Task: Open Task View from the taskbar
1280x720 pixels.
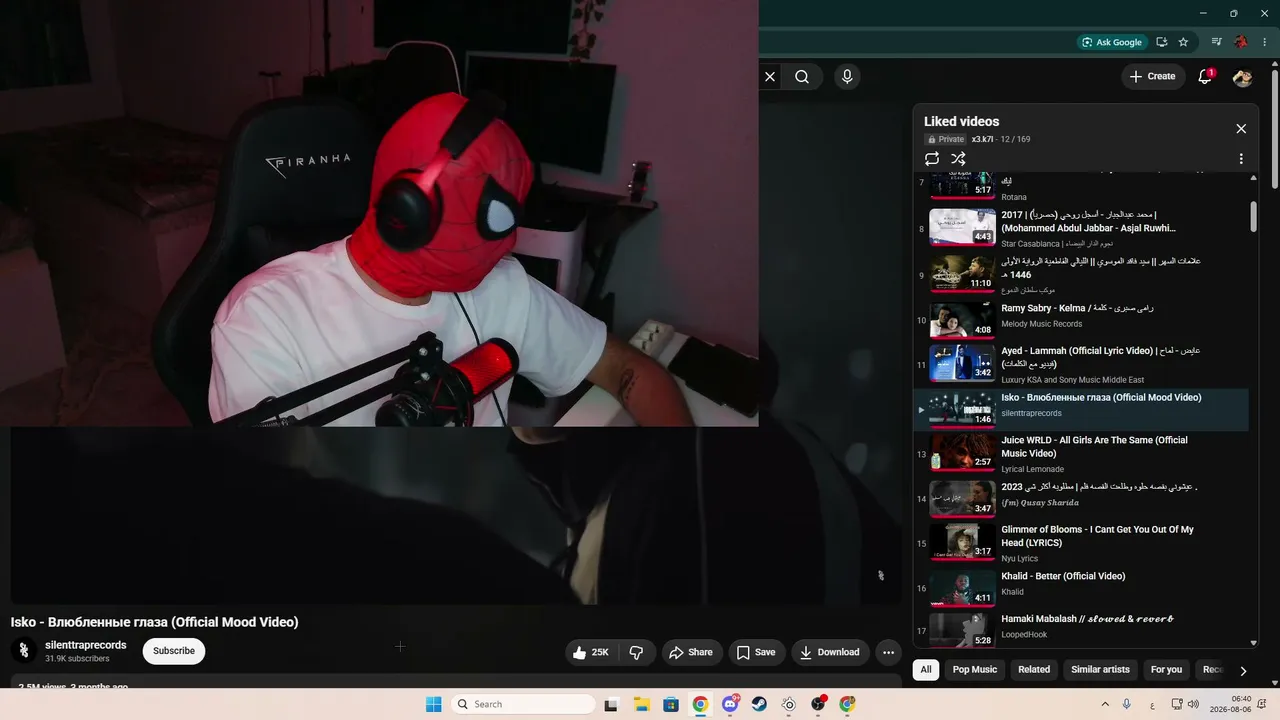Action: coord(611,704)
